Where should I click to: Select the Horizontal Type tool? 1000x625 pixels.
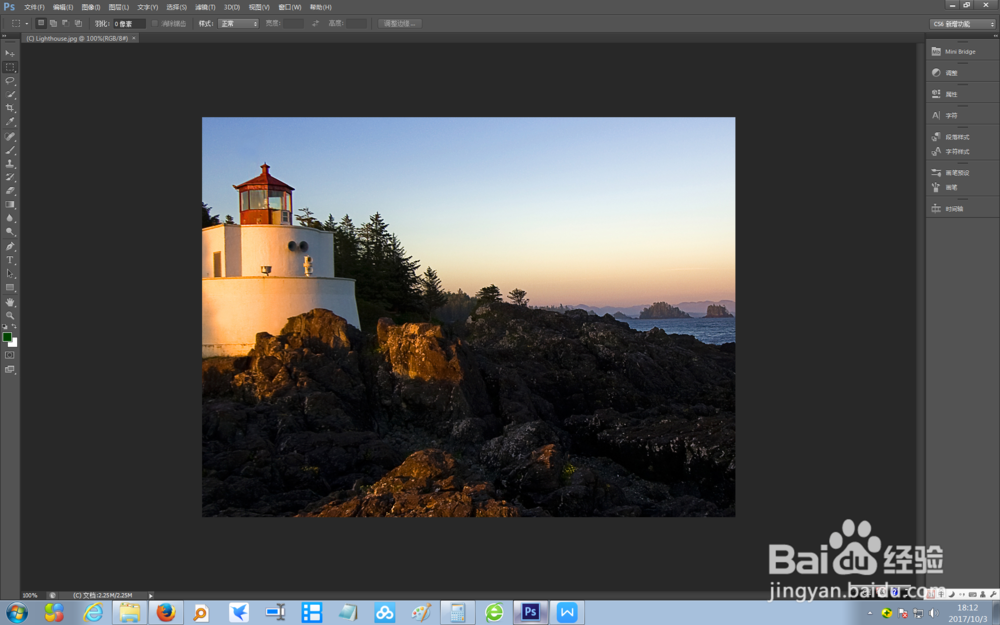tap(10, 260)
